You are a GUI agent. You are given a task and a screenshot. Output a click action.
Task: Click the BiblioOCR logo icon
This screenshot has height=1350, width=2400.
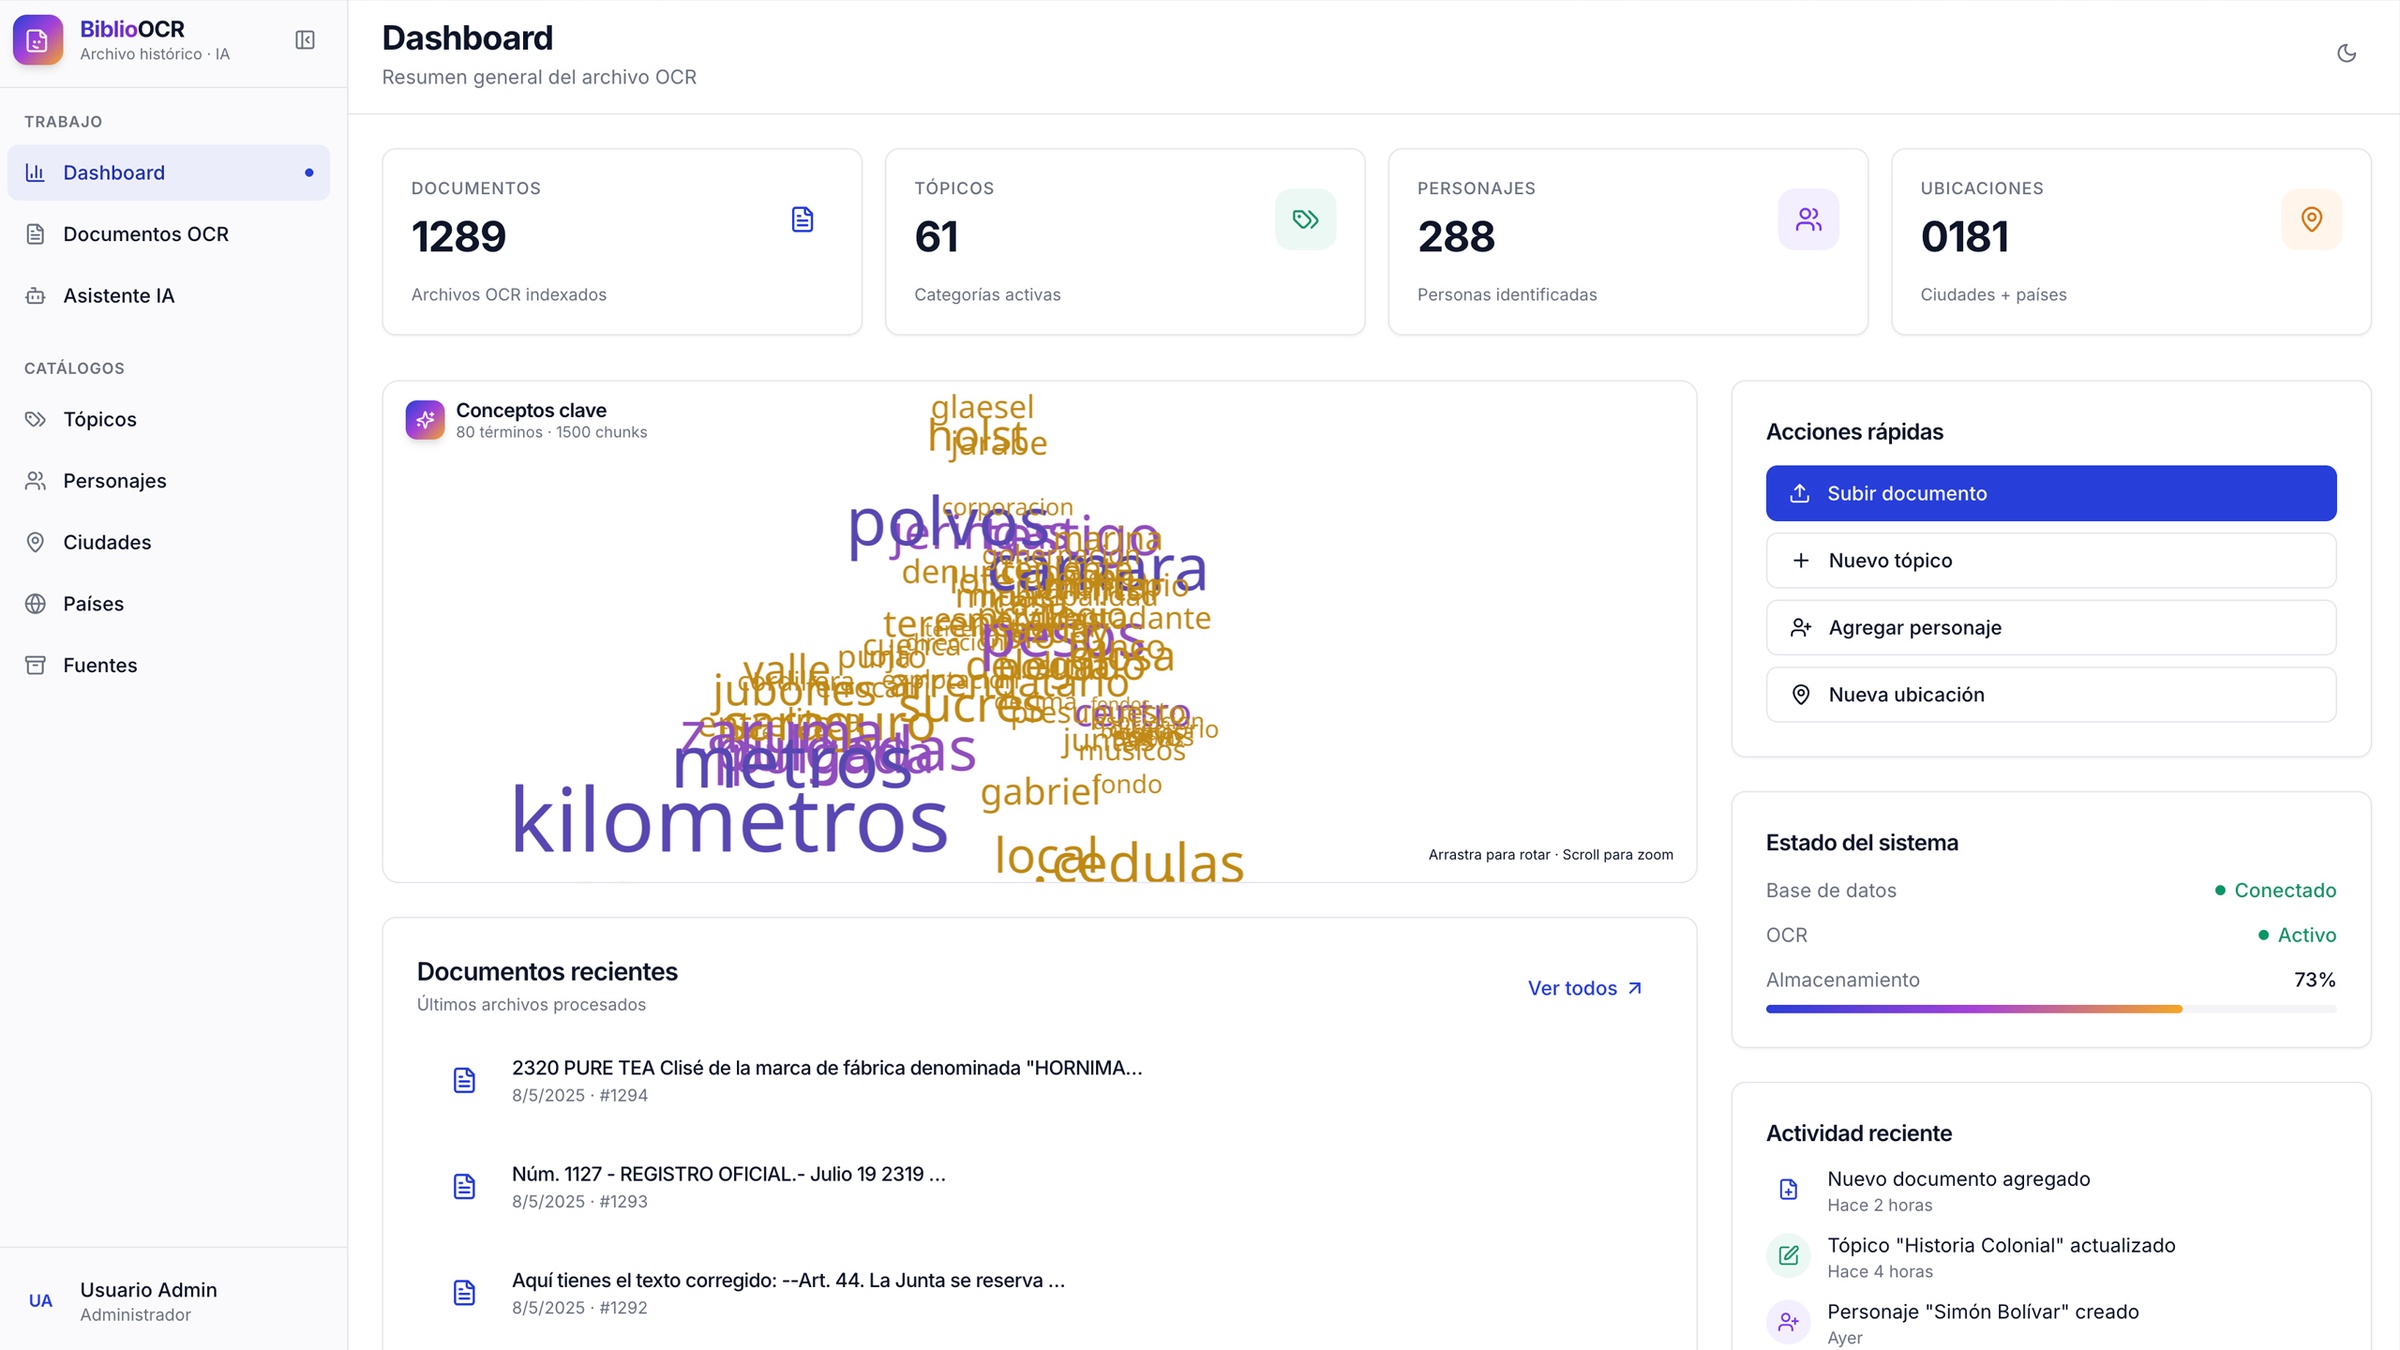(38, 40)
